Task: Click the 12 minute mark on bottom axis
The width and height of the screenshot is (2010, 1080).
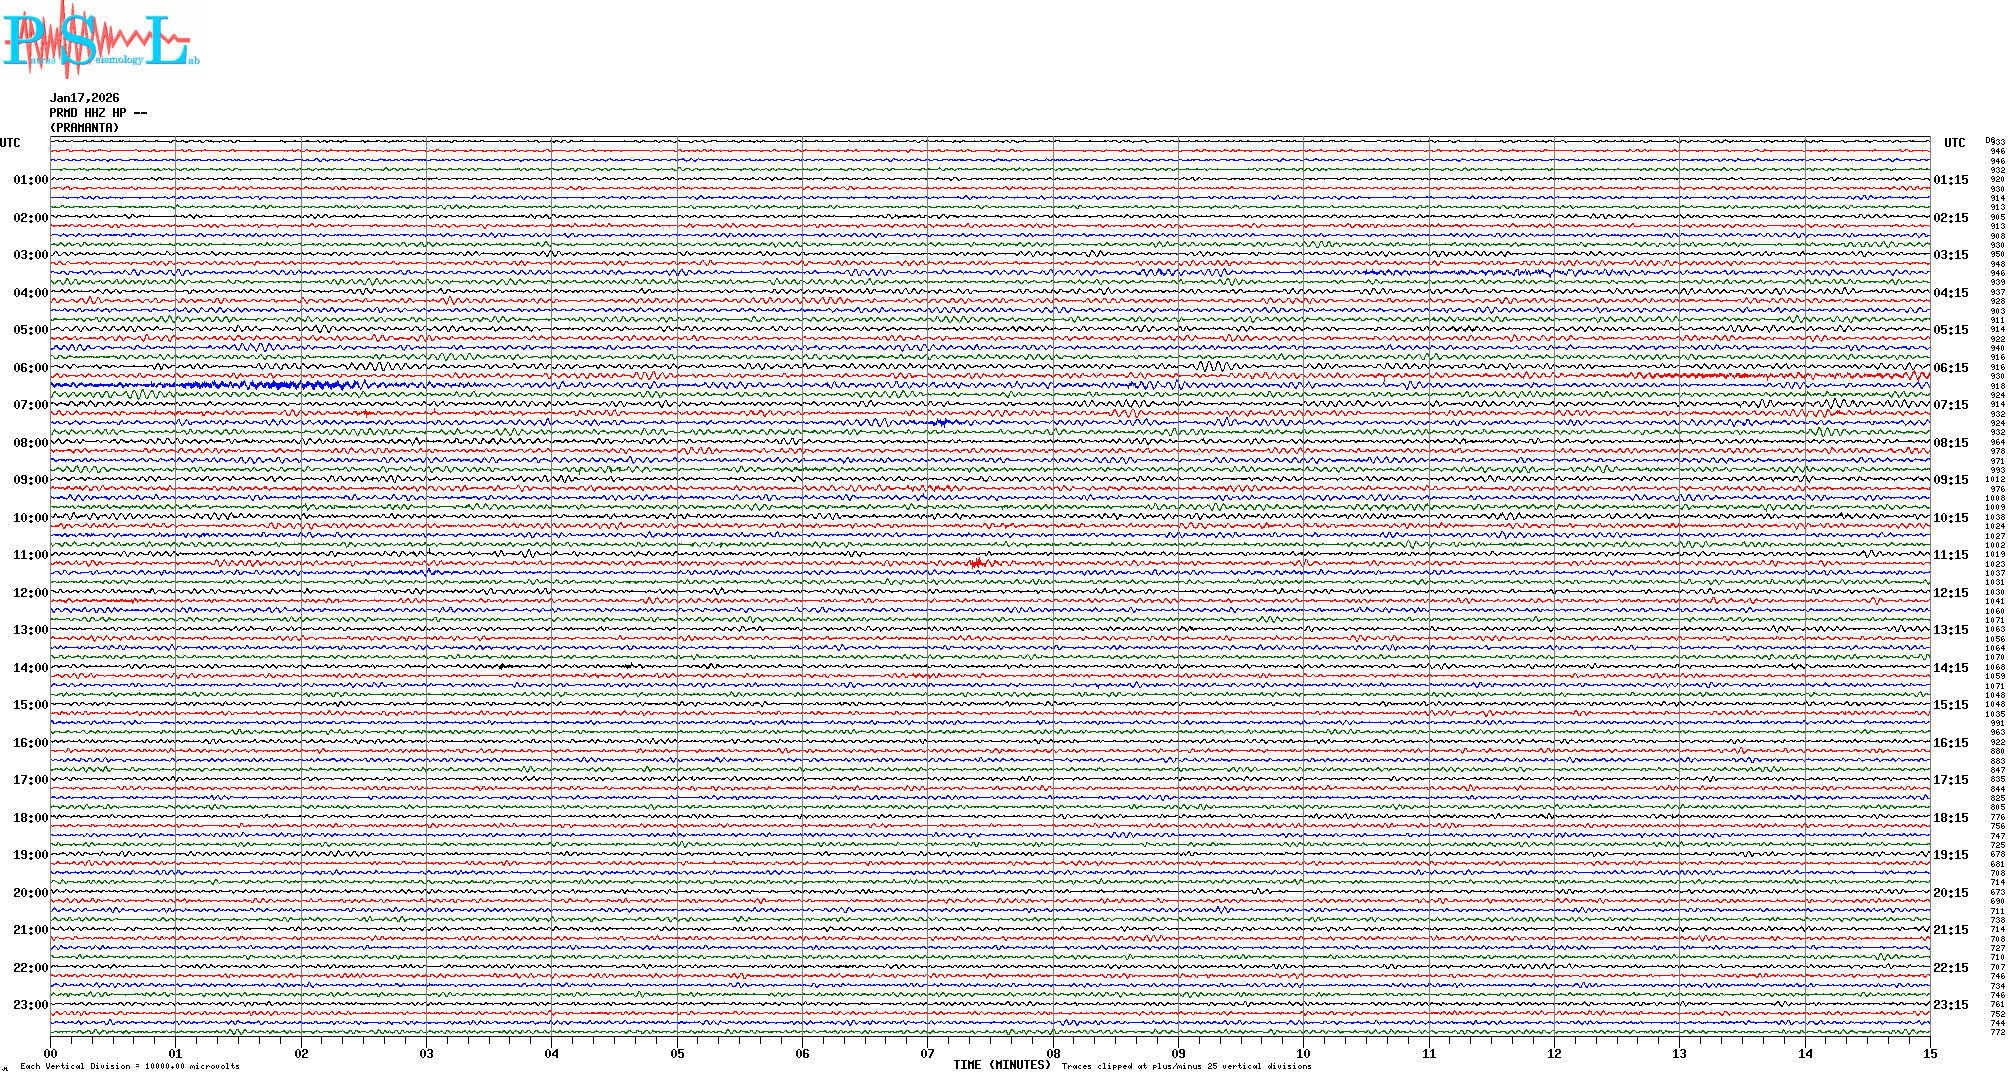Action: click(1554, 1053)
